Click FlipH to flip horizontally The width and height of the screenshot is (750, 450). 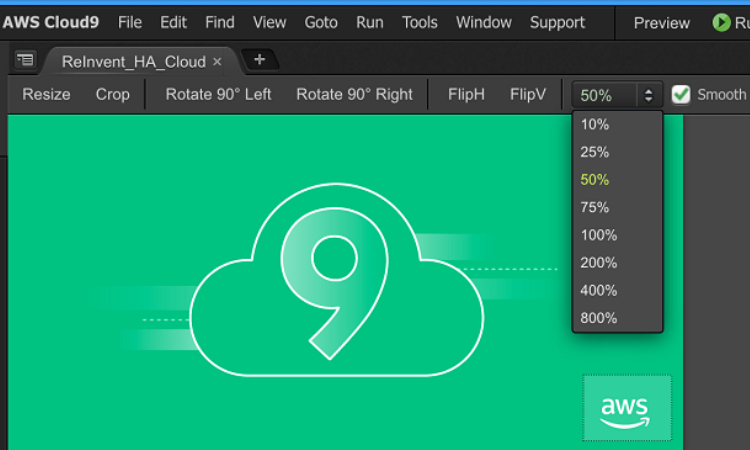coord(466,94)
